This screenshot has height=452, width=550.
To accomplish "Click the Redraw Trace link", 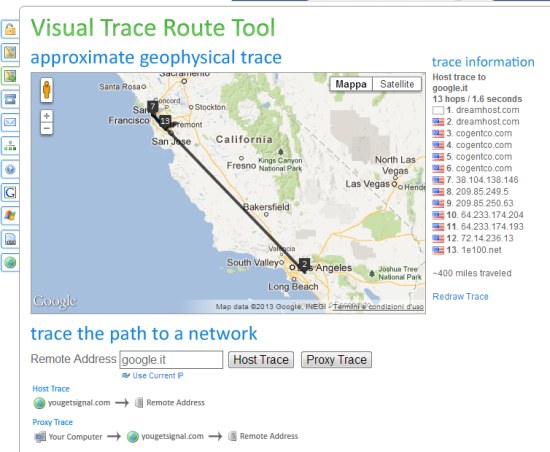I will pos(460,297).
